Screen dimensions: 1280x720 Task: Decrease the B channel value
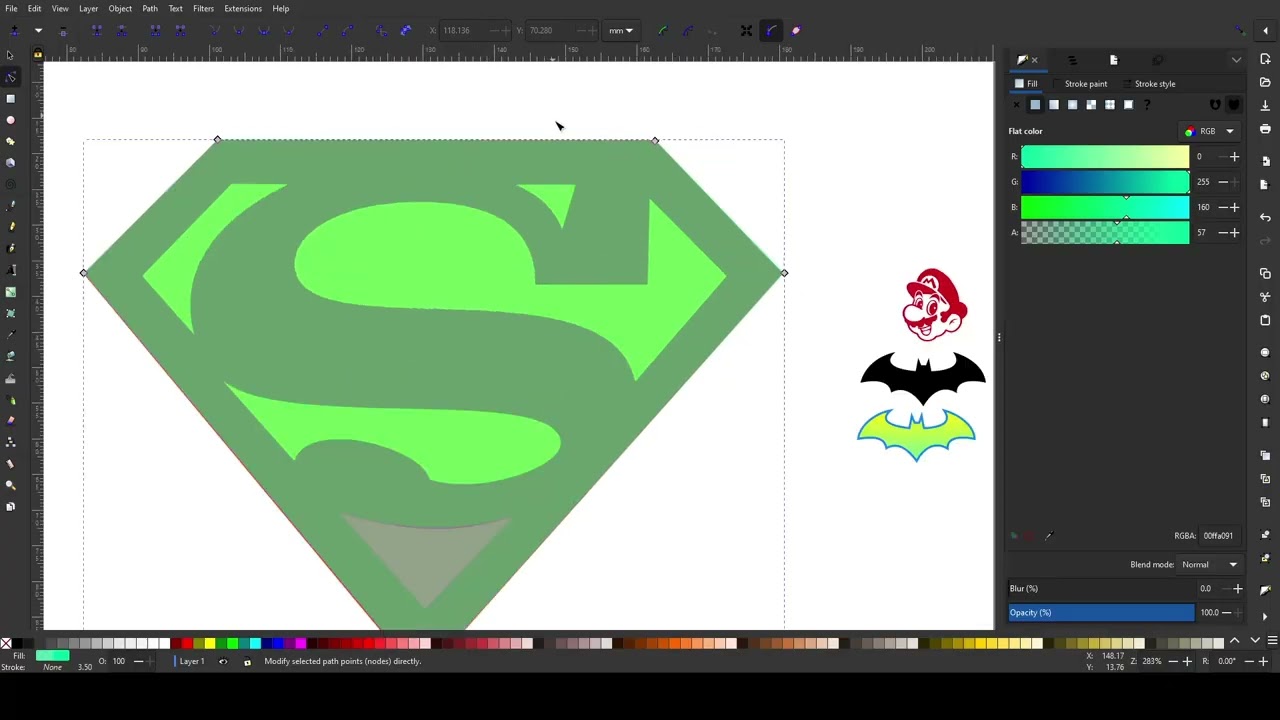click(1223, 207)
